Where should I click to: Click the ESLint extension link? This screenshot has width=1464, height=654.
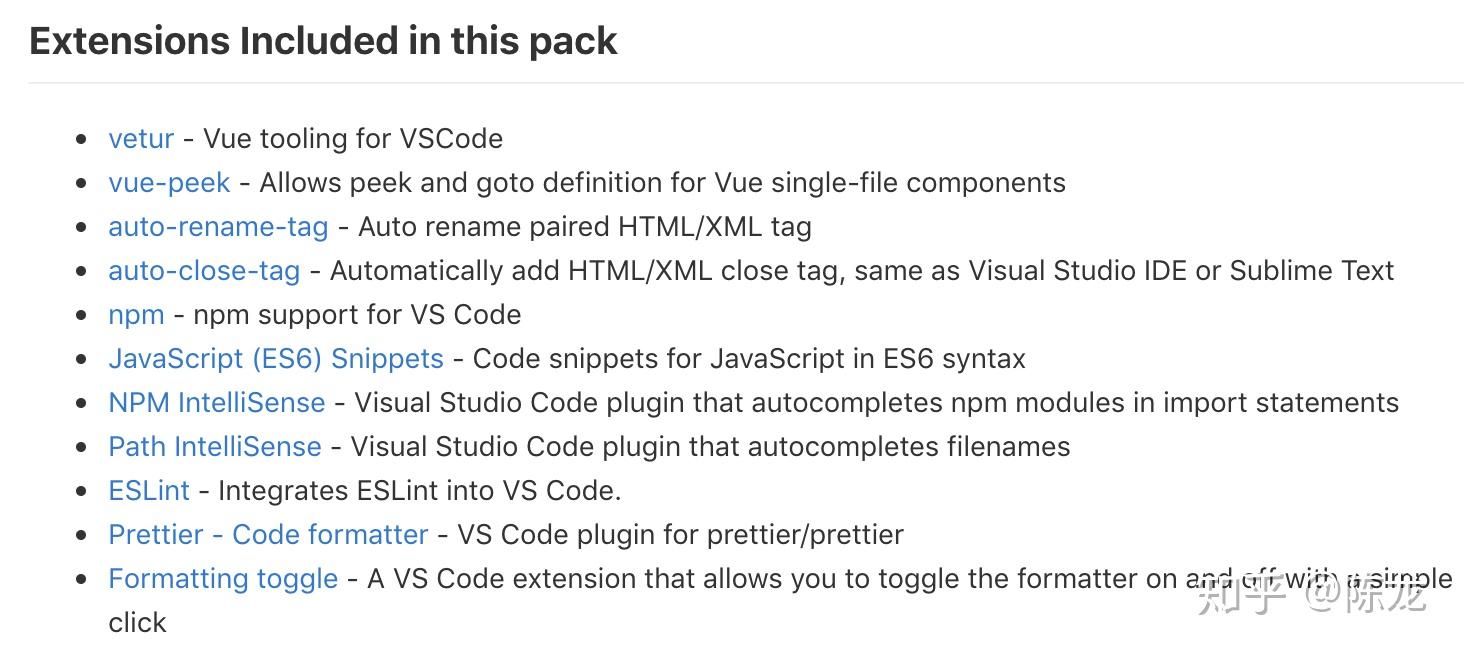click(149, 490)
